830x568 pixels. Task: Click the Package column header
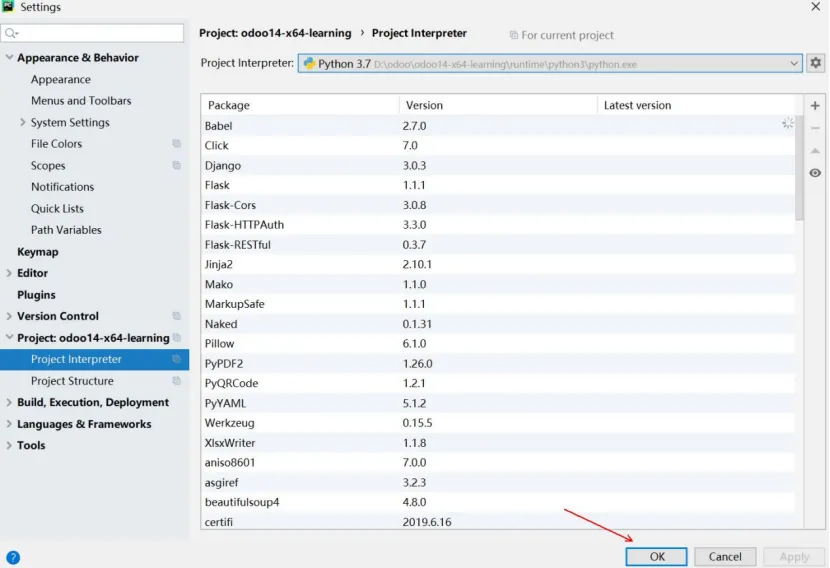[x=300, y=105]
